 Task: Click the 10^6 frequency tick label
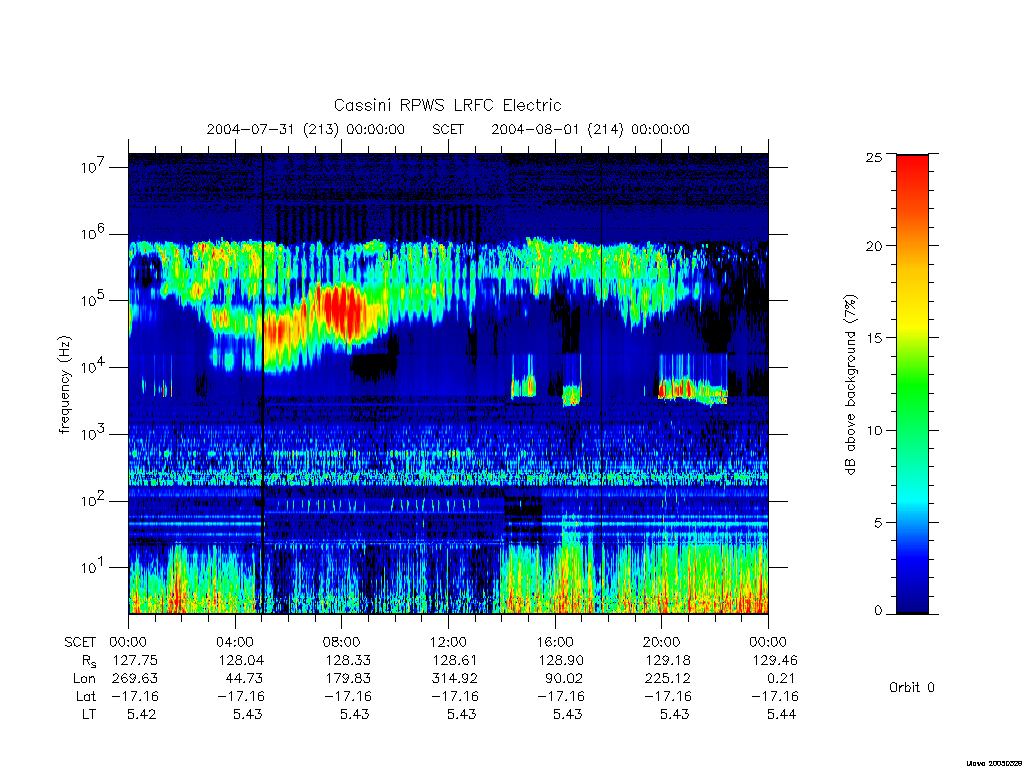point(94,233)
